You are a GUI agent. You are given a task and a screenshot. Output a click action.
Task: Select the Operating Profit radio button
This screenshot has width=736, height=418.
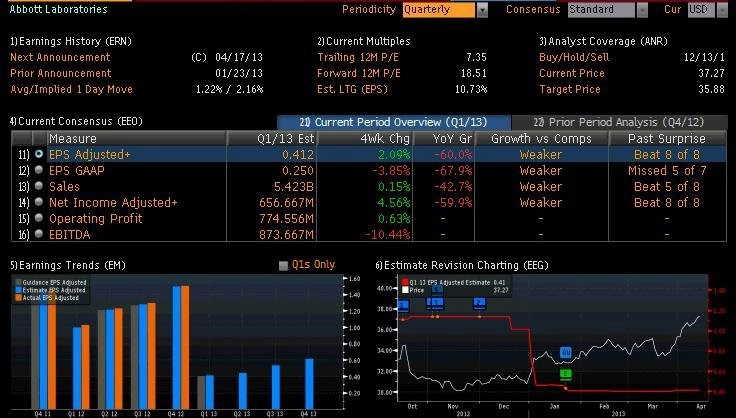pos(39,218)
